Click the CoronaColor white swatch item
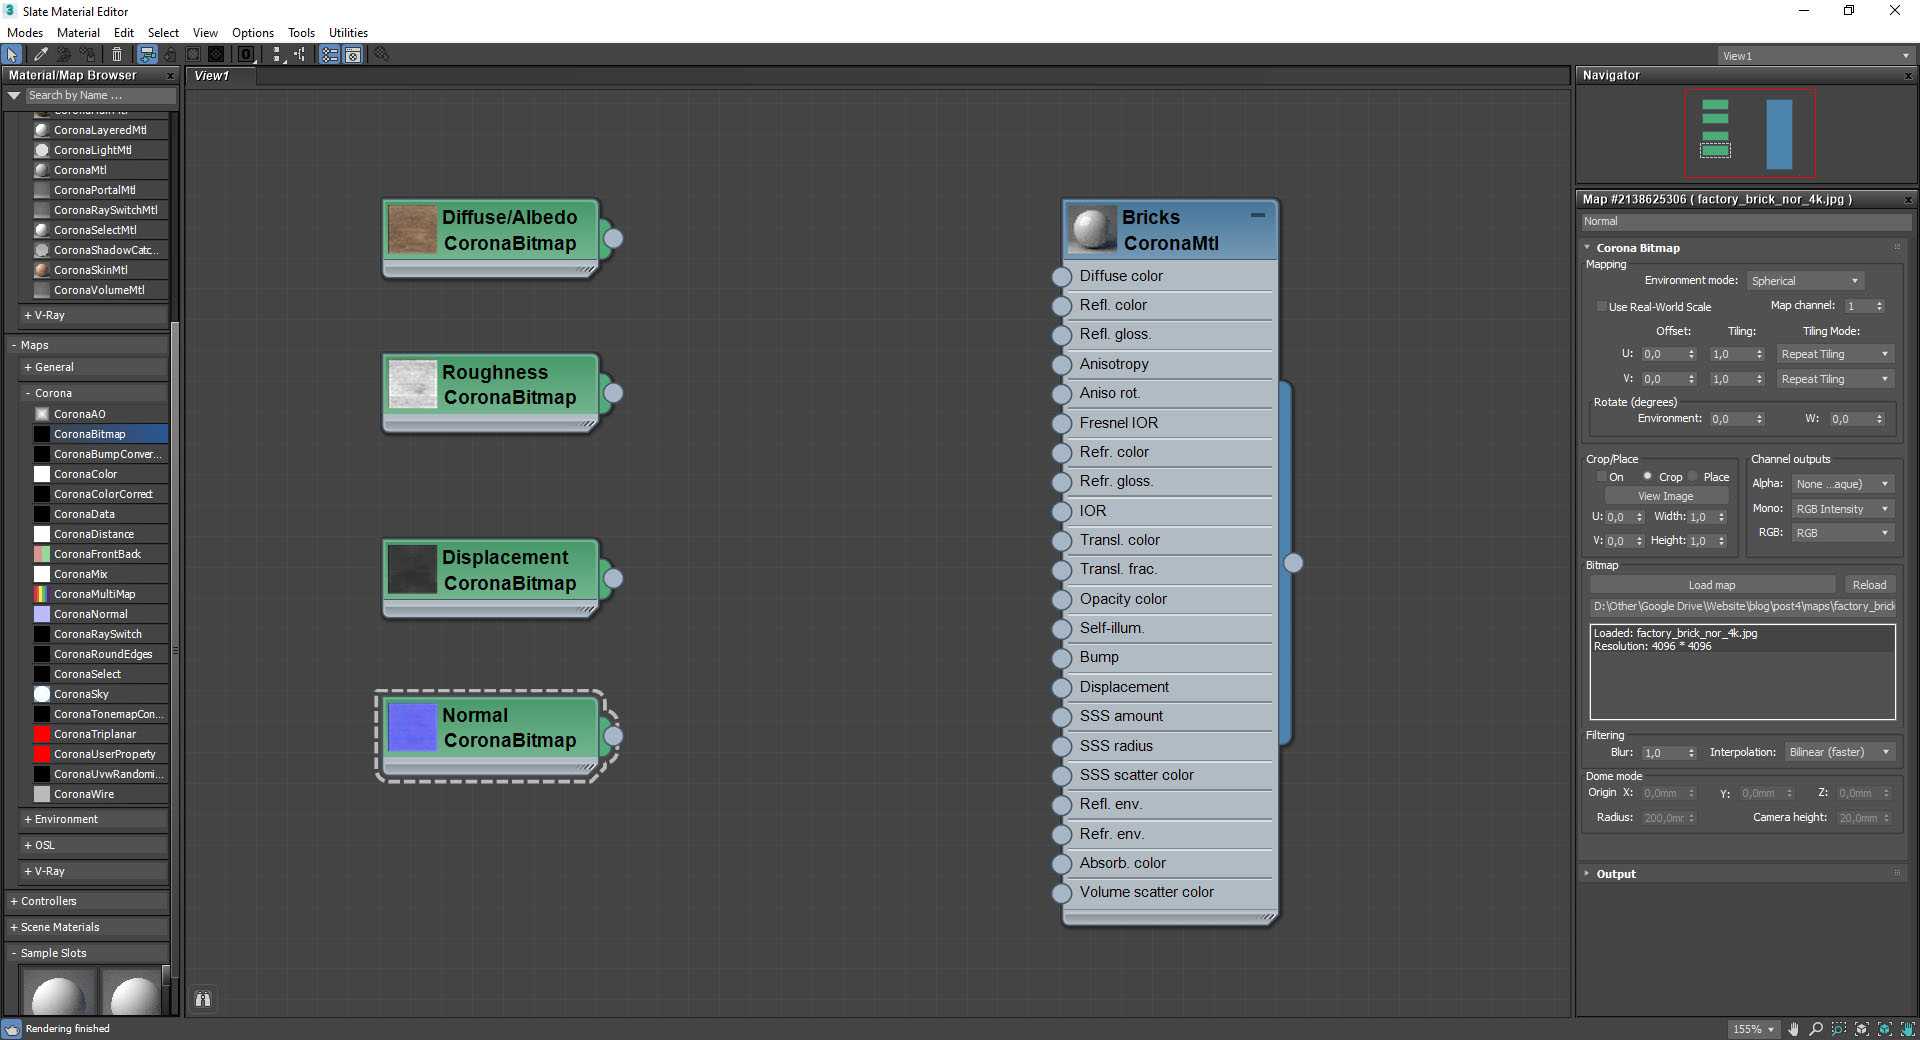 tap(85, 474)
